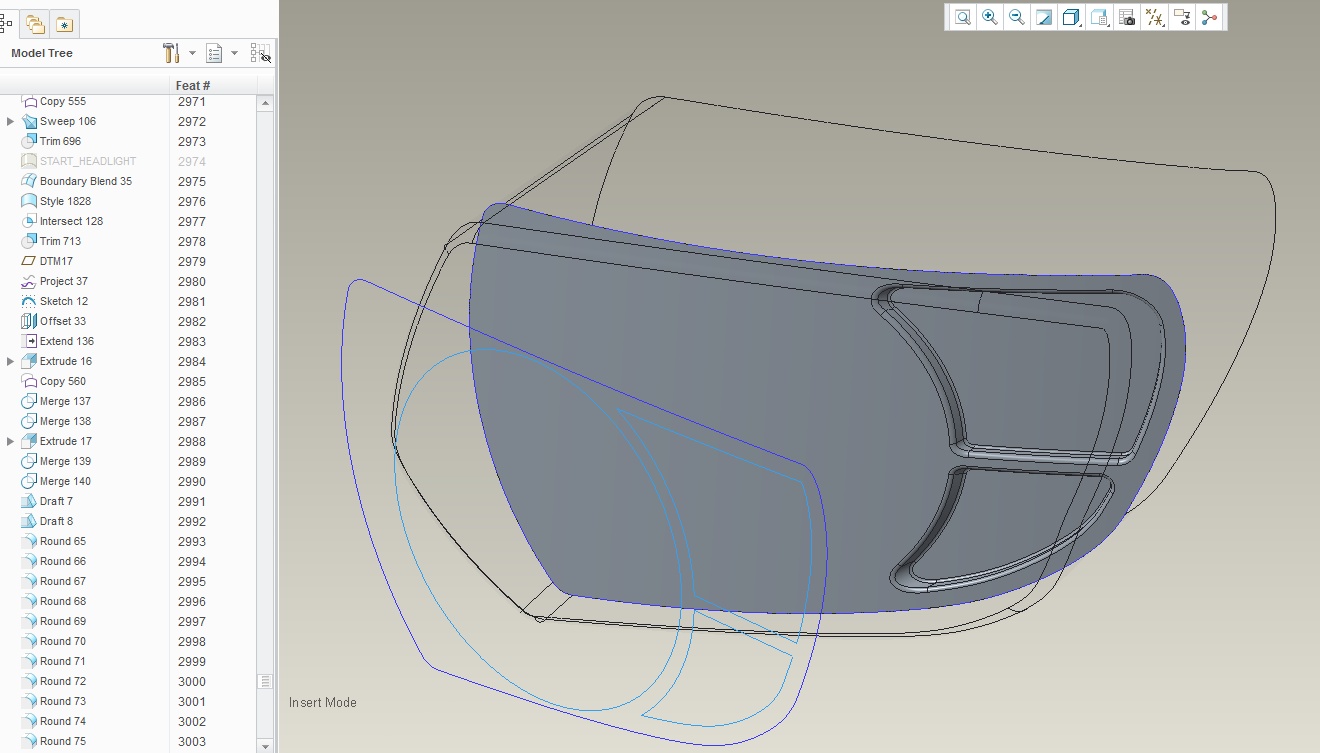The height and width of the screenshot is (753, 1320).
Task: Click model tree scrollbar up arrow
Action: point(265,103)
